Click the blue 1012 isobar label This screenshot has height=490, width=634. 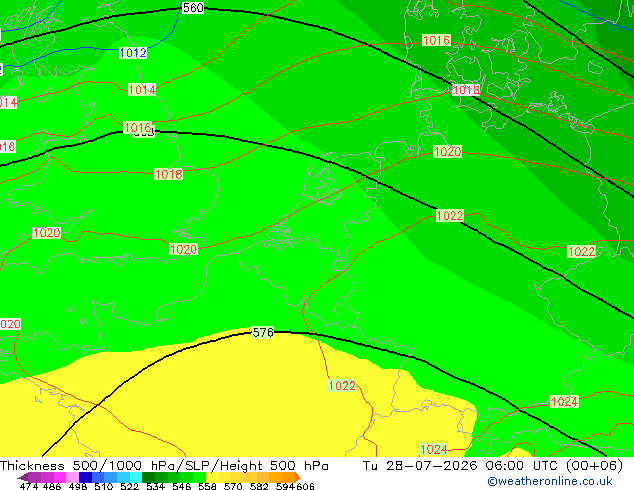coord(133,53)
